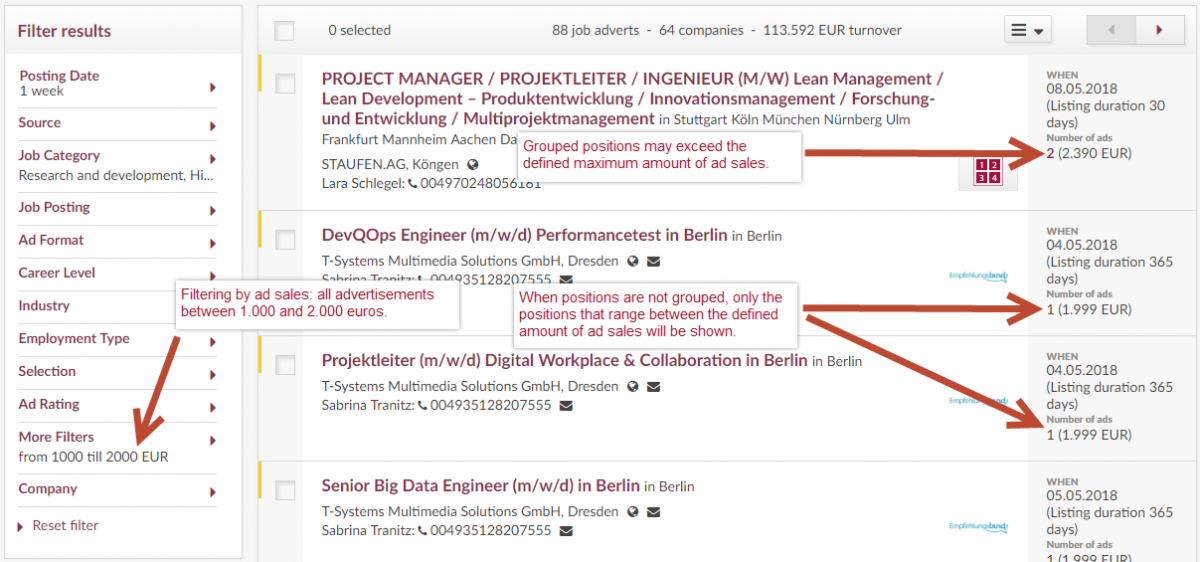Click '88 job adverts' summary text
Screen dimensions: 1200x562
[x=595, y=30]
